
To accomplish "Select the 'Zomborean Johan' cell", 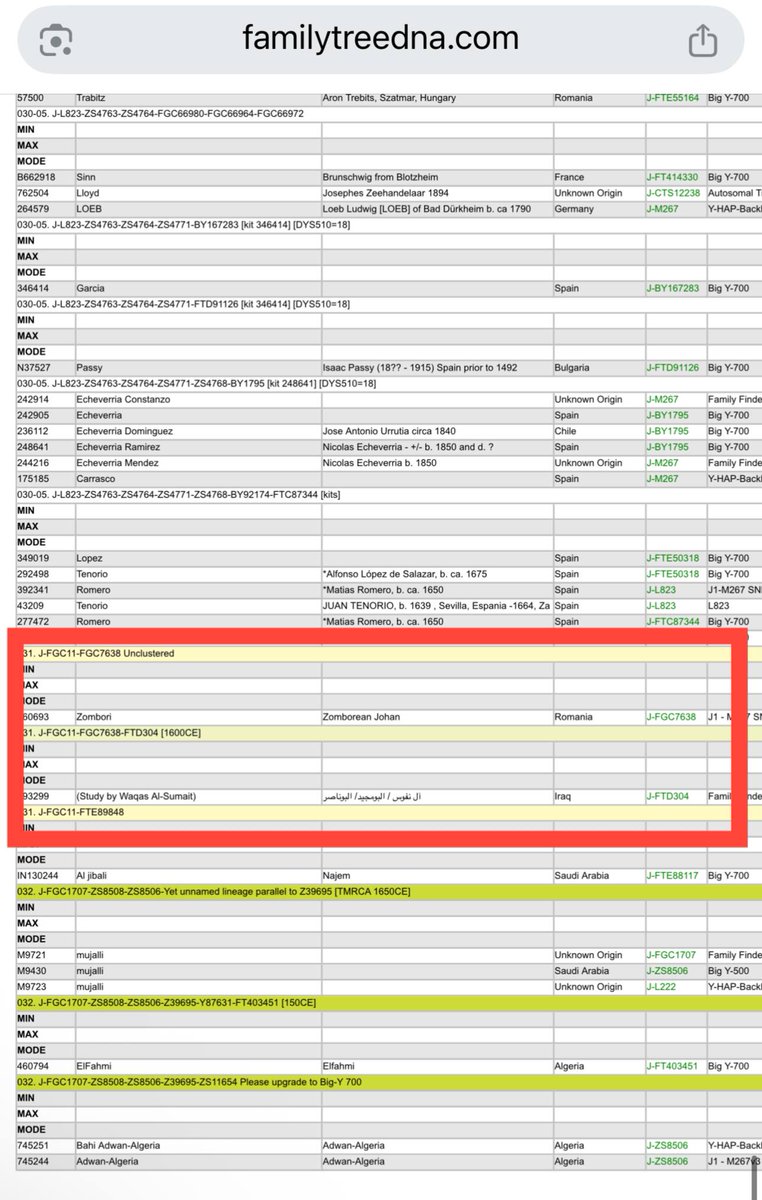I will click(x=362, y=717).
